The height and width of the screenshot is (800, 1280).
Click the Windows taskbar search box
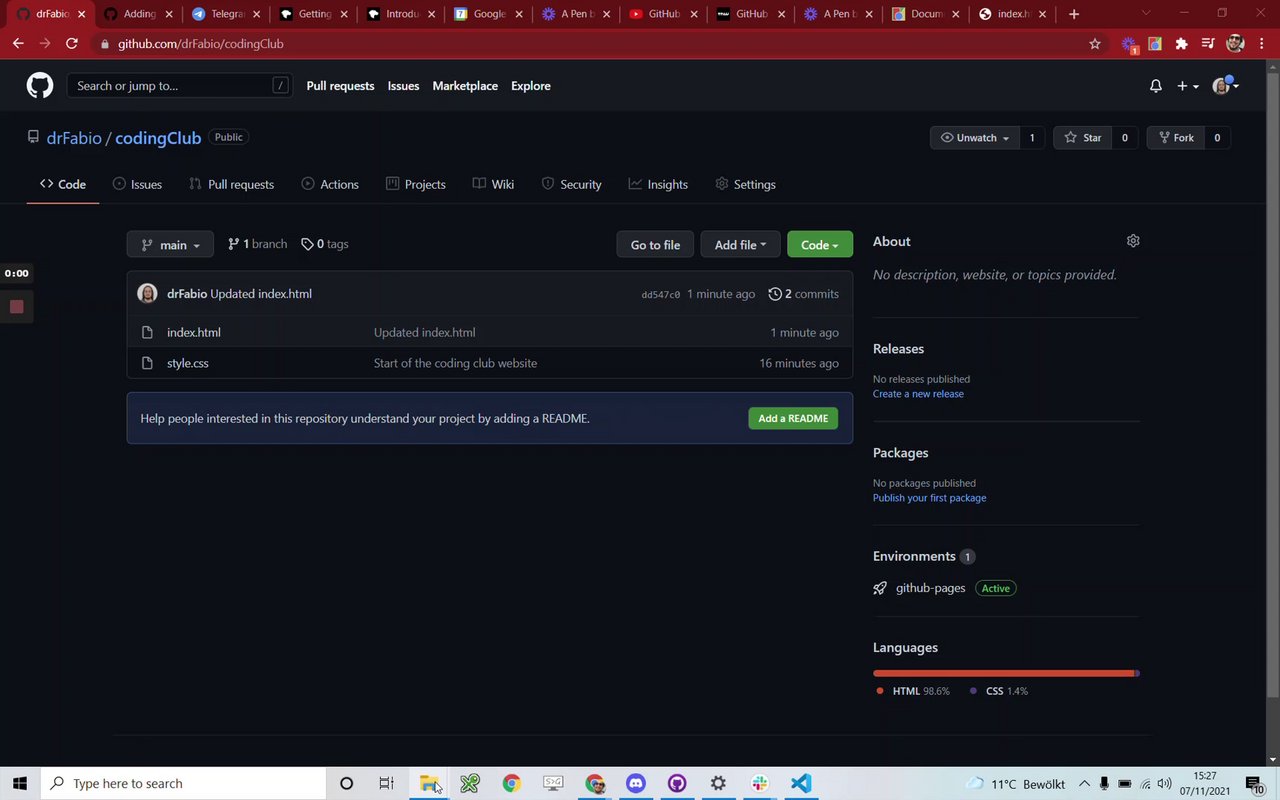(x=182, y=783)
